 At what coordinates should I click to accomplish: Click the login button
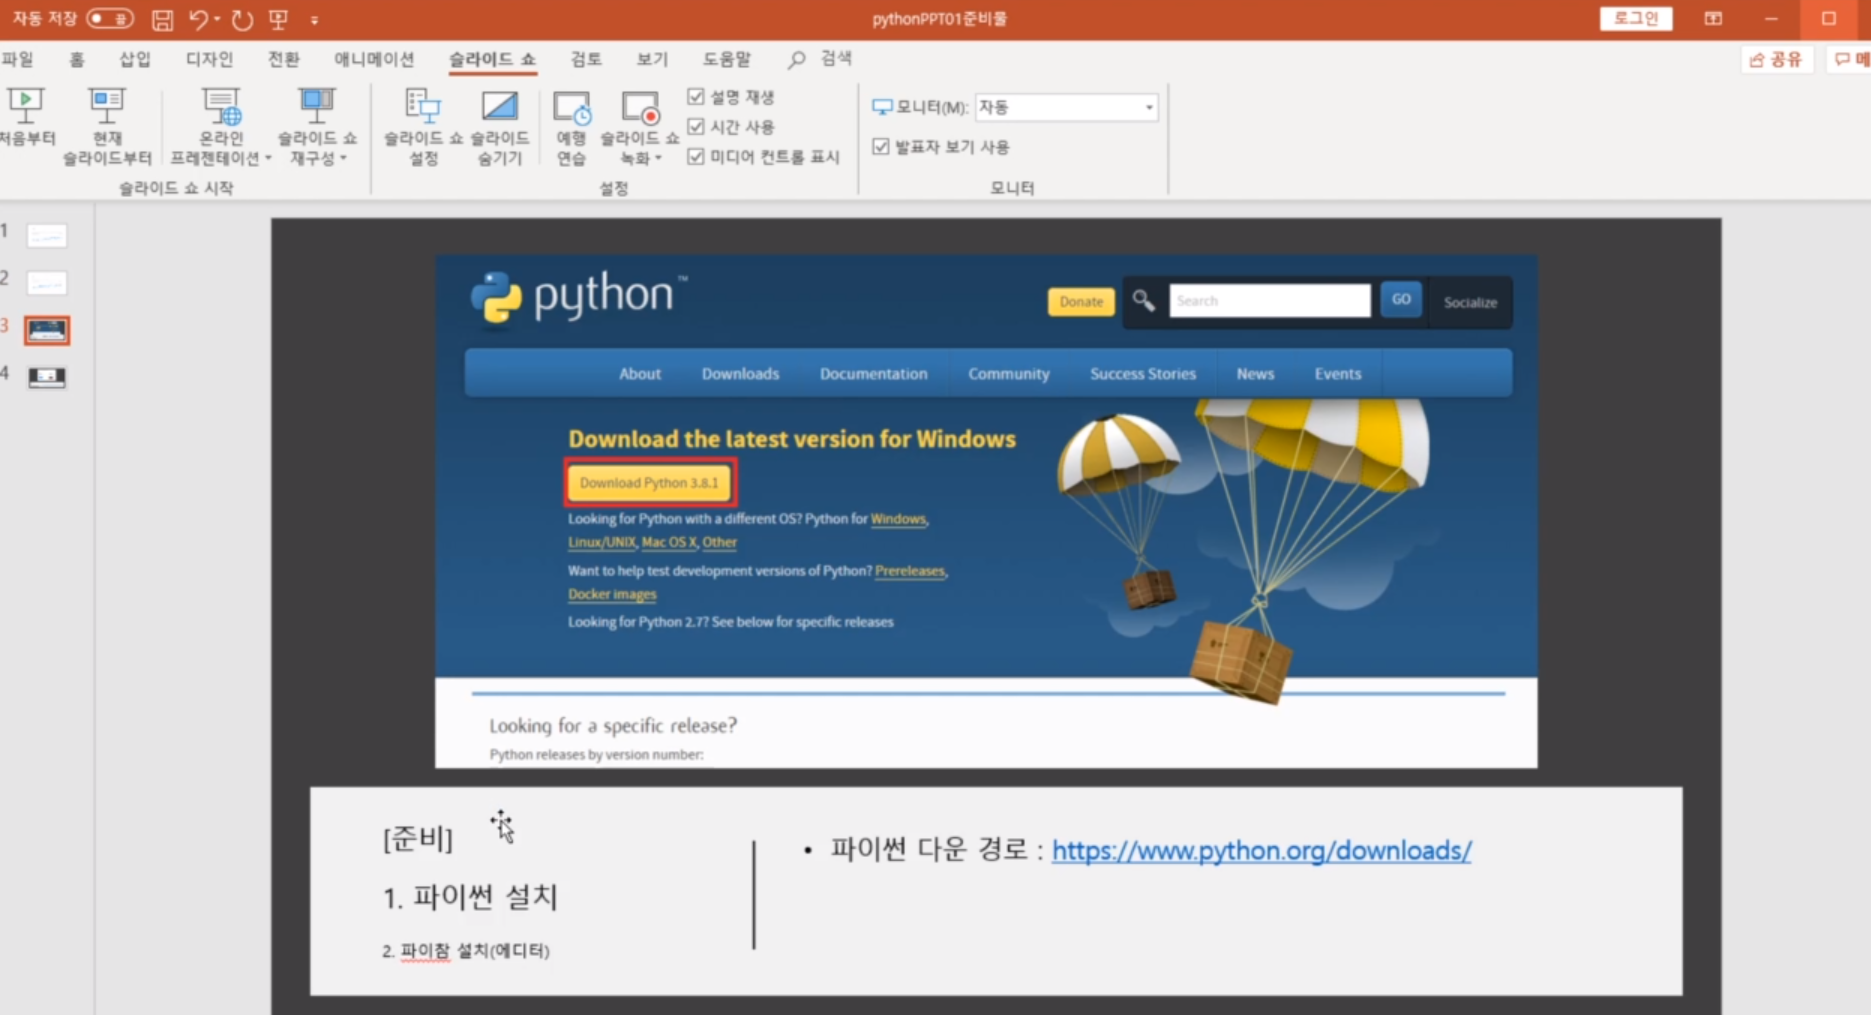point(1636,19)
